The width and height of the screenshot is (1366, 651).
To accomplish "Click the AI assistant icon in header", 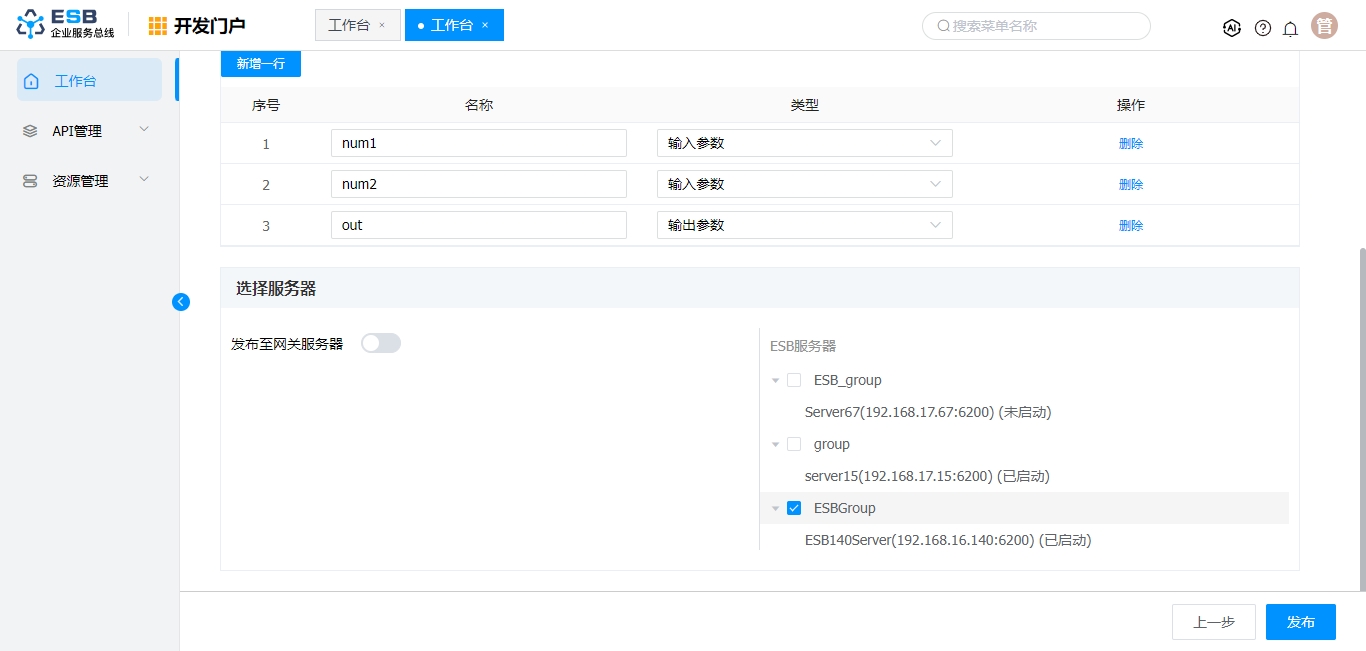I will [x=1232, y=28].
